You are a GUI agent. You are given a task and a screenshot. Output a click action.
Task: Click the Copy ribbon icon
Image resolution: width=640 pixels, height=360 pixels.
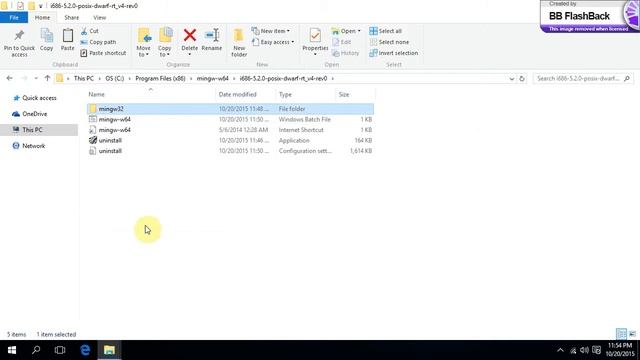[47, 40]
